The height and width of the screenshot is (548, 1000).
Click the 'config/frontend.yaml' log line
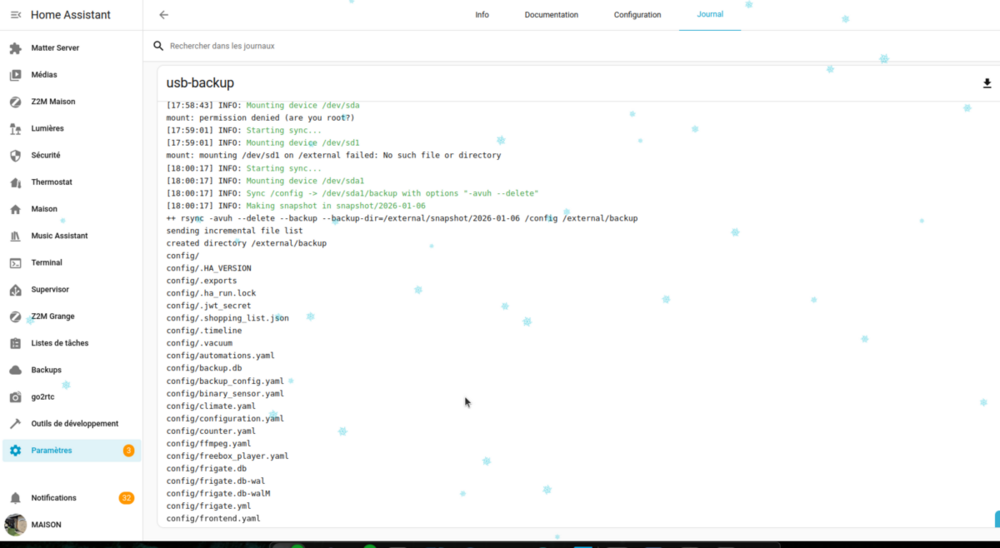pyautogui.click(x=214, y=519)
